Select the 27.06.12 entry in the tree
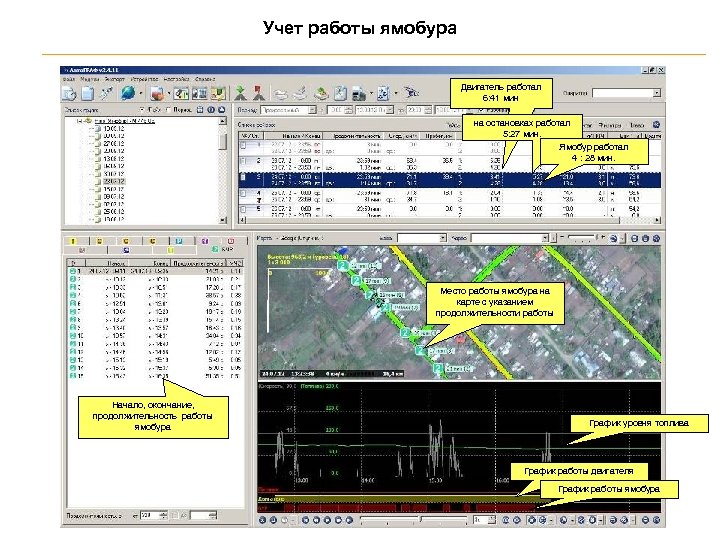The height and width of the screenshot is (540, 720). (x=113, y=144)
